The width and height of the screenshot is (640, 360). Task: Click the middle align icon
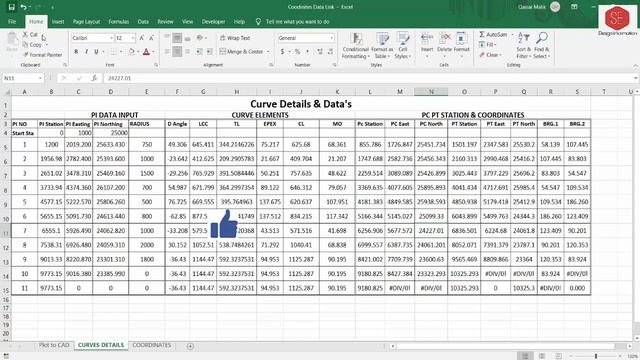coord(177,38)
